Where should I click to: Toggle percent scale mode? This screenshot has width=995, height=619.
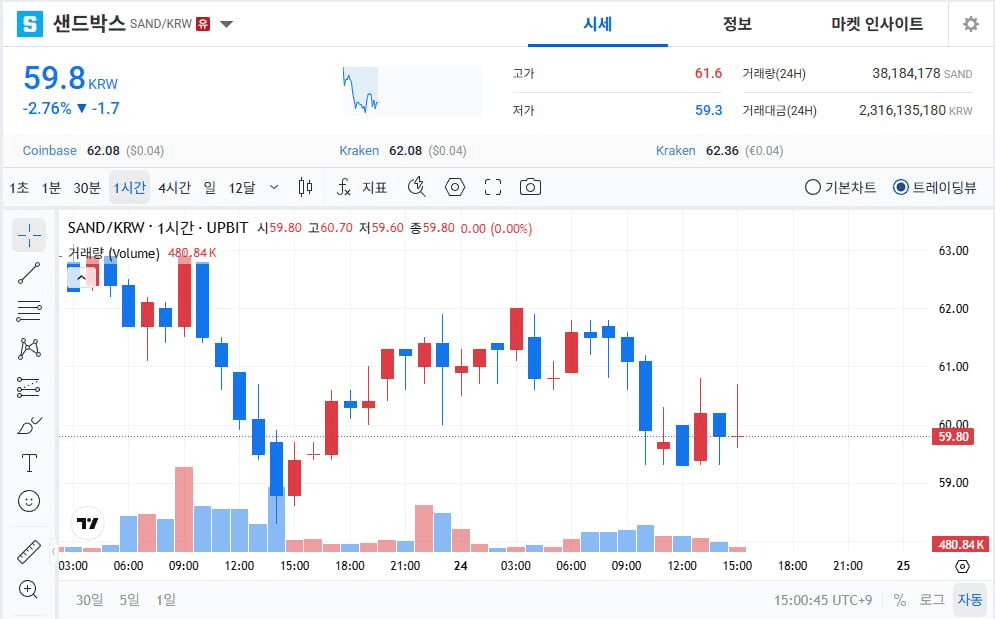point(899,600)
